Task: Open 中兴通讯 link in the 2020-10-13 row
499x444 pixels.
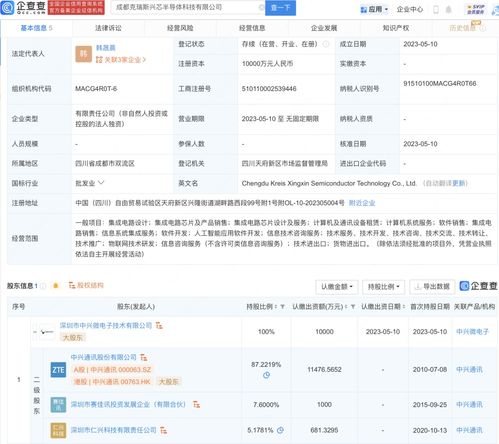Action: [469, 430]
